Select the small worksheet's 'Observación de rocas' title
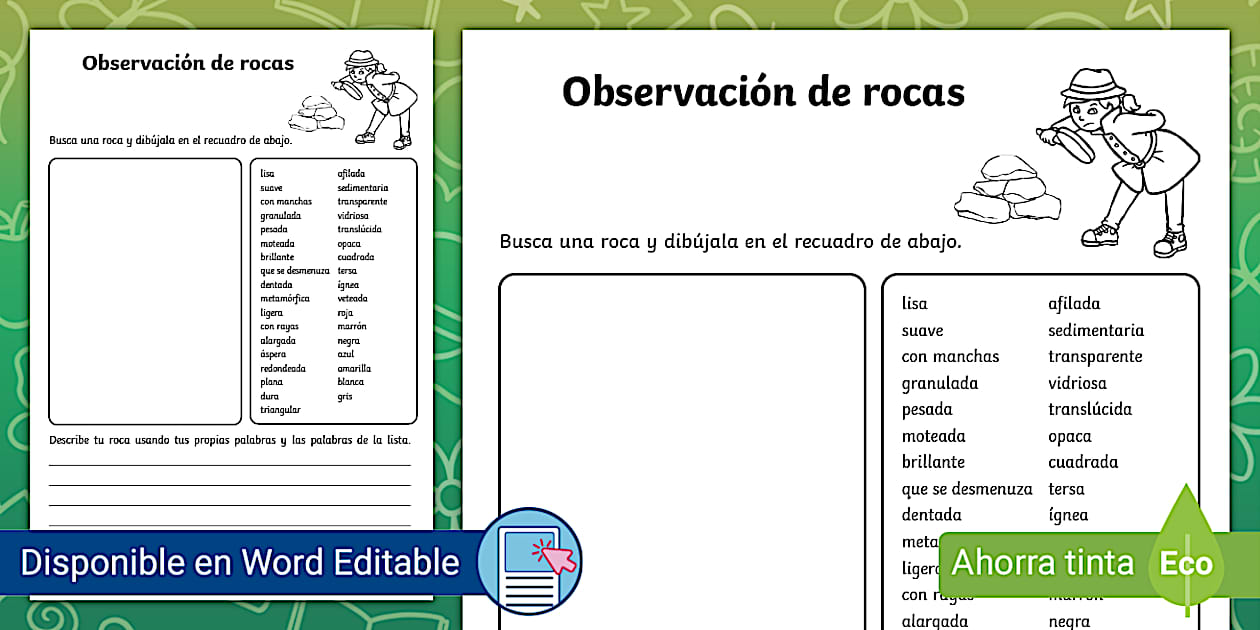 188,63
